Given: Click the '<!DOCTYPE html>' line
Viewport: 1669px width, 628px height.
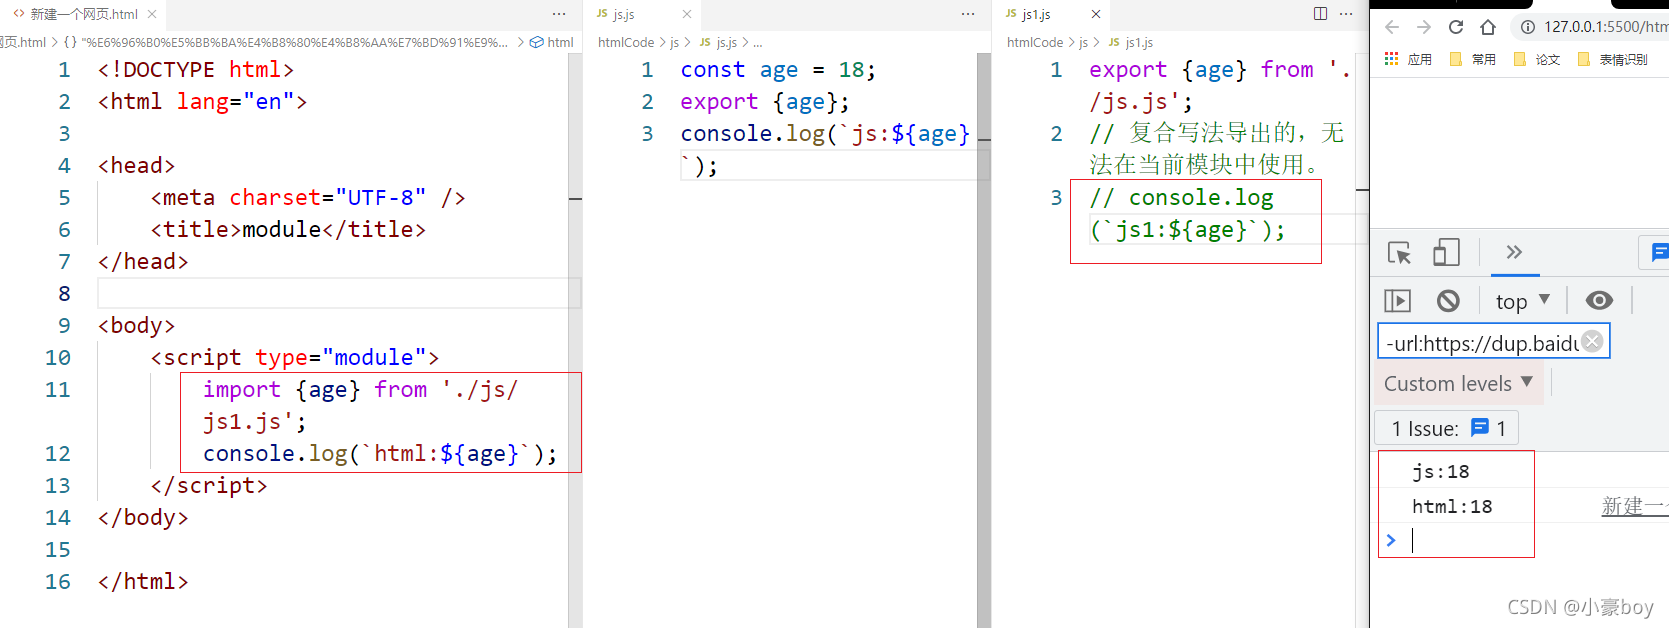Looking at the screenshot, I should 196,70.
